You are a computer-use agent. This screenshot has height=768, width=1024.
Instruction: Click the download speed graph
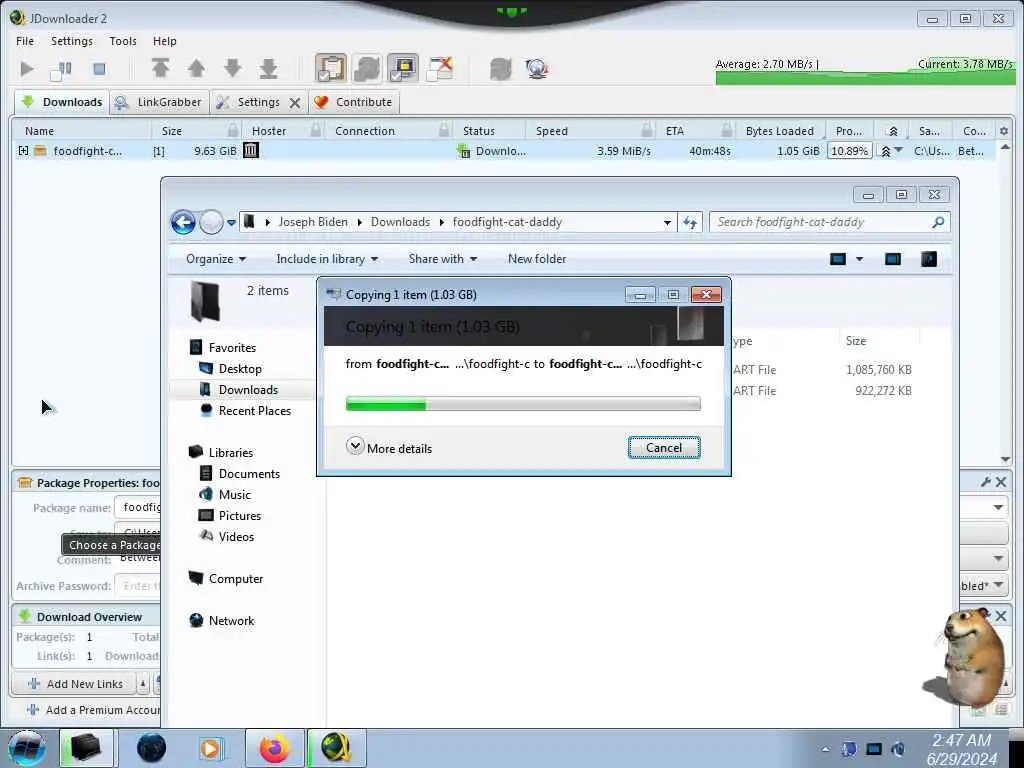coord(865,72)
